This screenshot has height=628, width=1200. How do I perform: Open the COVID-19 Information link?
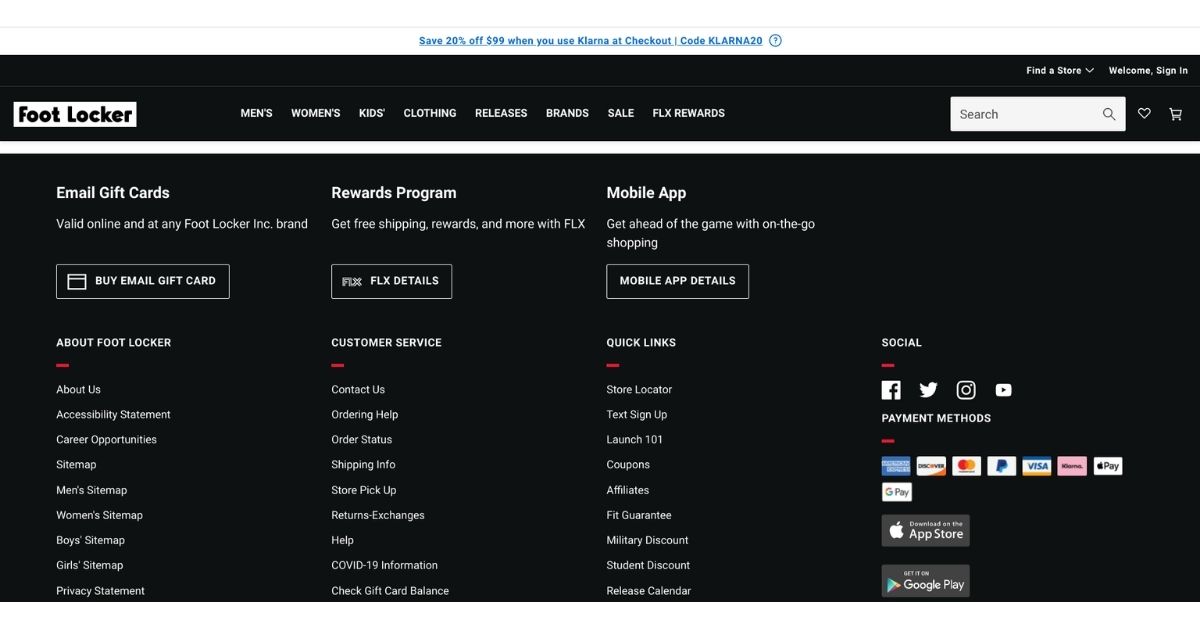(384, 566)
